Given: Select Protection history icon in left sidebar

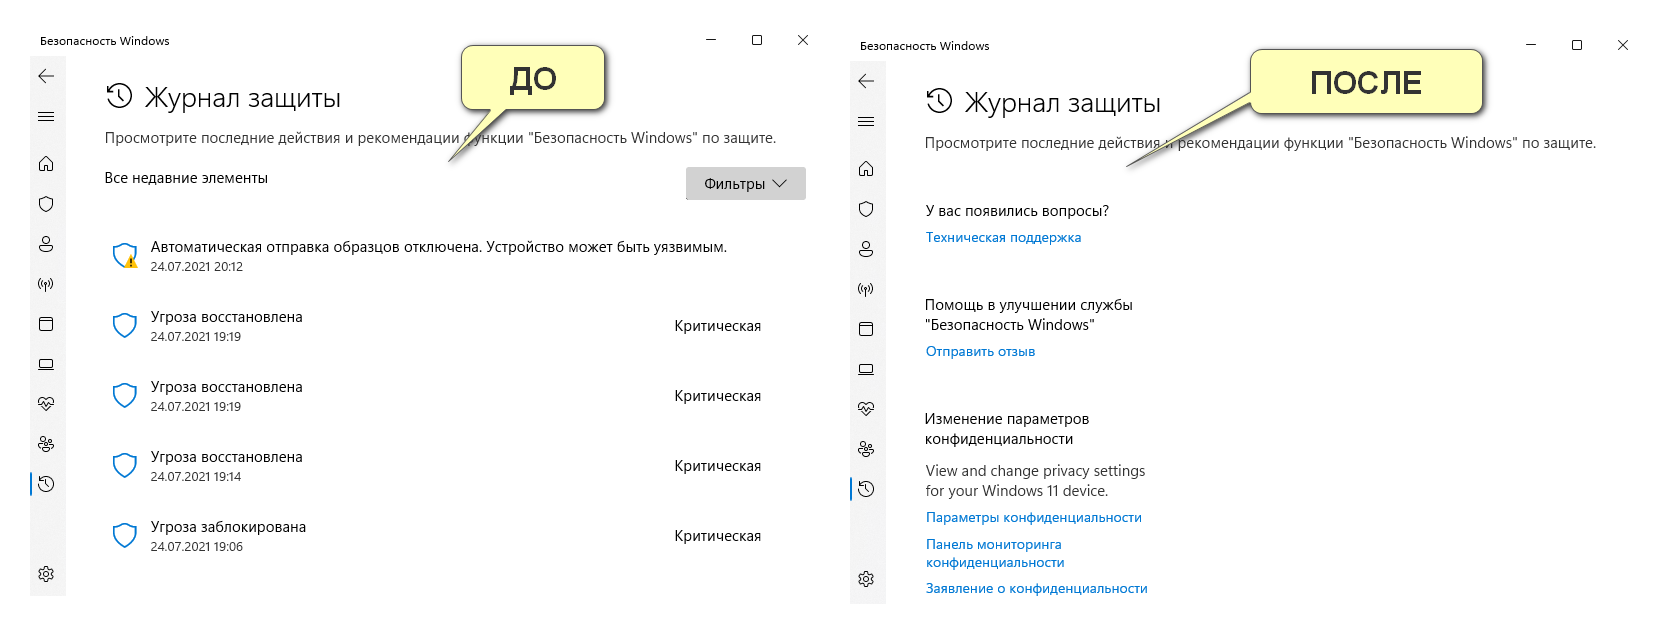Looking at the screenshot, I should [x=46, y=484].
